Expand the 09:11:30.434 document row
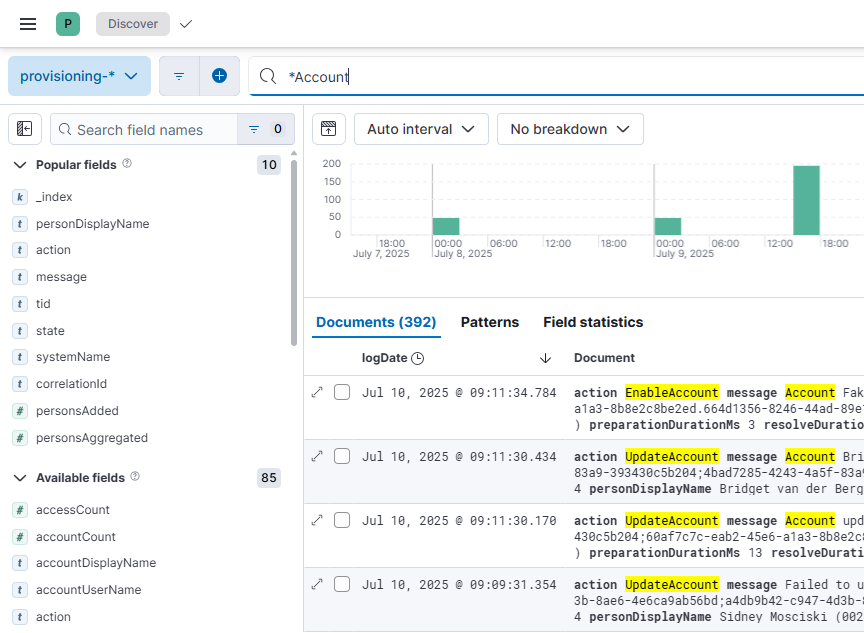 click(x=317, y=456)
